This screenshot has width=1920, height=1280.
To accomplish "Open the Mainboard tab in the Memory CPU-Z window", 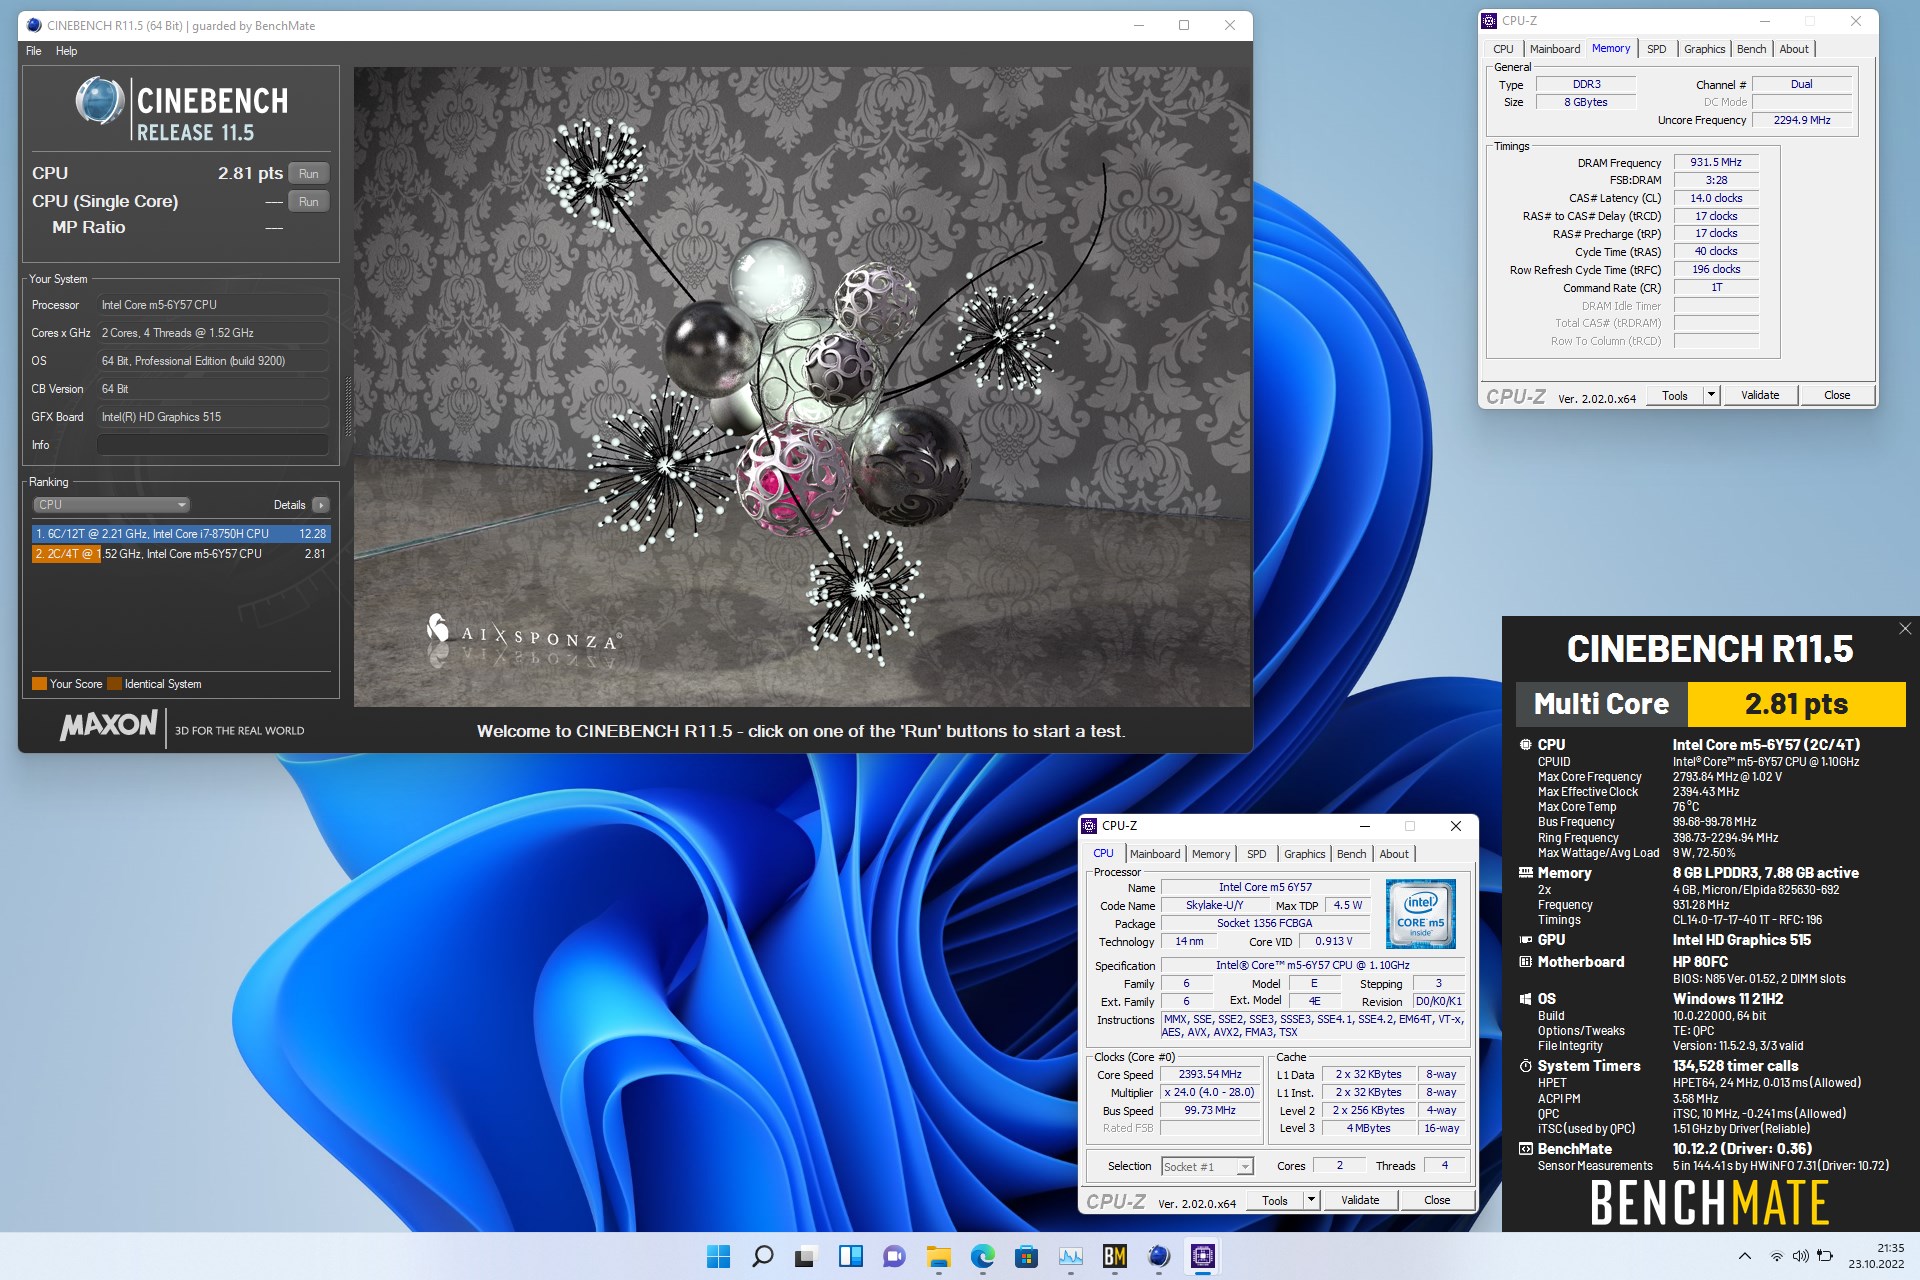I will [x=1555, y=49].
